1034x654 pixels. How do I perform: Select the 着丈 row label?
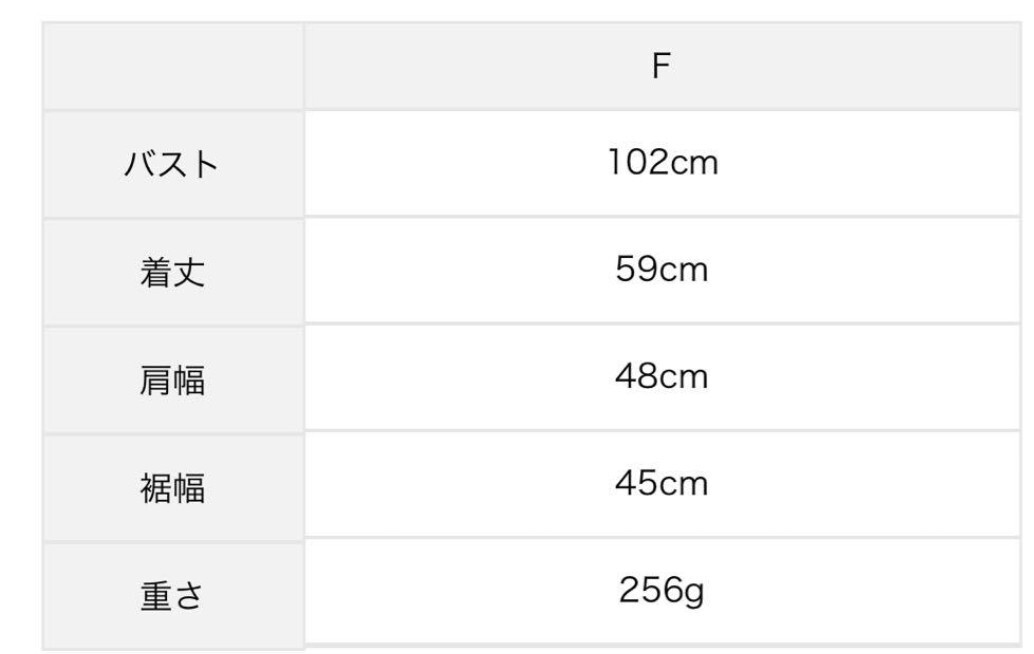[172, 272]
